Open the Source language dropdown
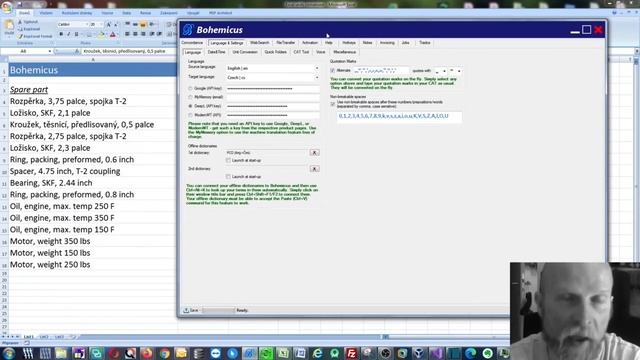 point(317,68)
